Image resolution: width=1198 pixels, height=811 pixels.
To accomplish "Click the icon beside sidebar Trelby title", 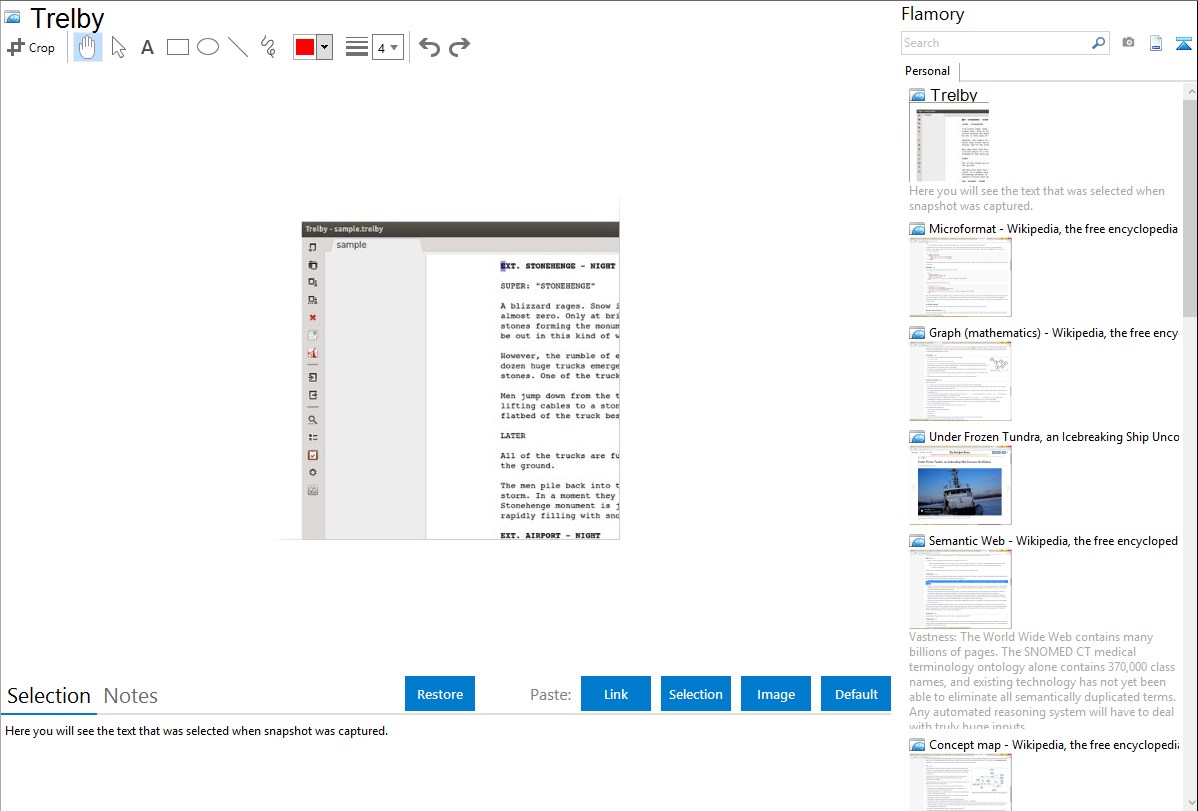I will (x=917, y=96).
